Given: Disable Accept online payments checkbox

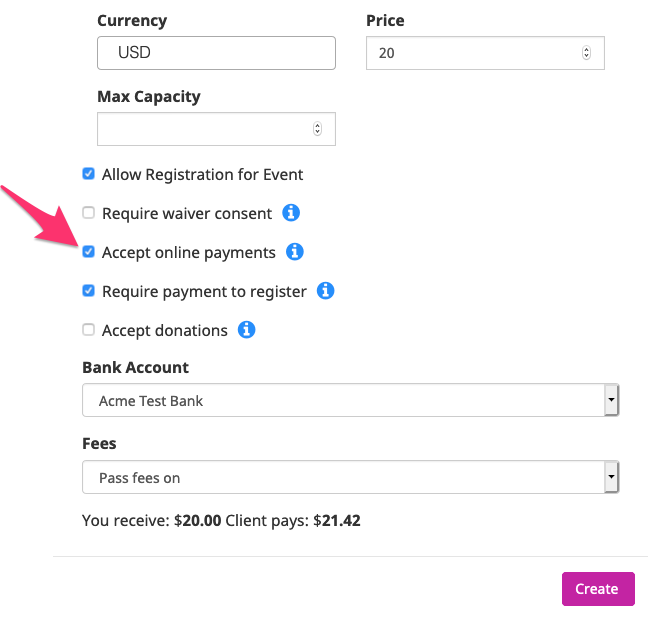Looking at the screenshot, I should (x=88, y=252).
